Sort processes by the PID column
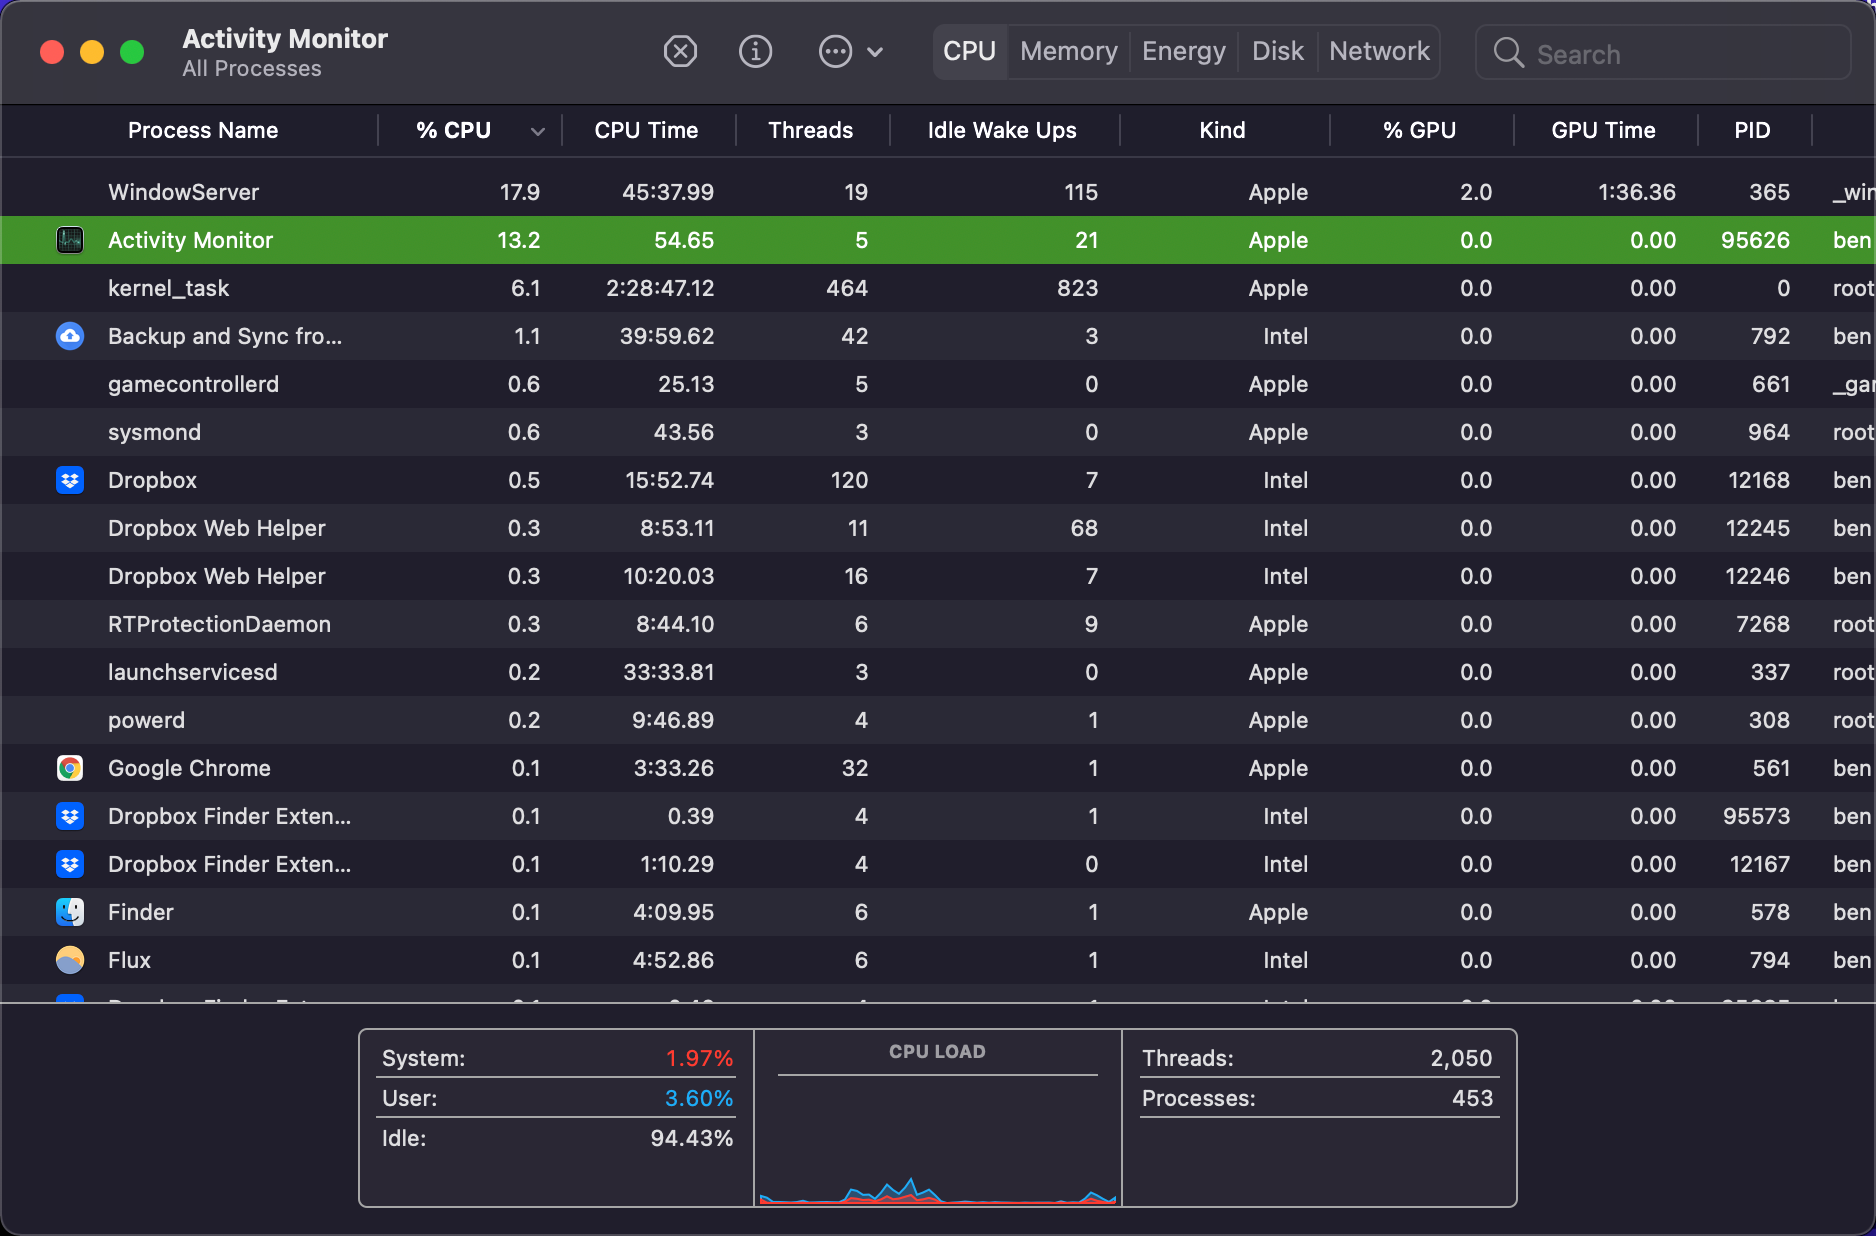This screenshot has height=1236, width=1876. click(1753, 130)
